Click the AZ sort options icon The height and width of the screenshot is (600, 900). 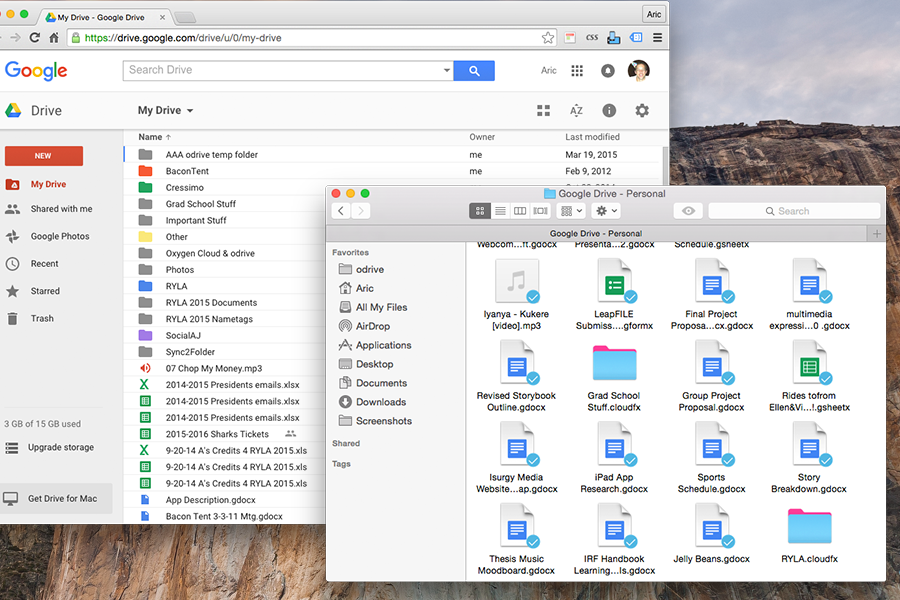[576, 110]
